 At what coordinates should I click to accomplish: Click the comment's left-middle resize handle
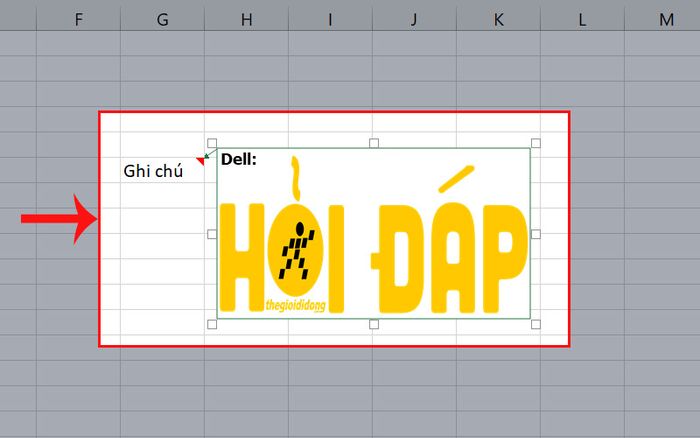point(212,234)
